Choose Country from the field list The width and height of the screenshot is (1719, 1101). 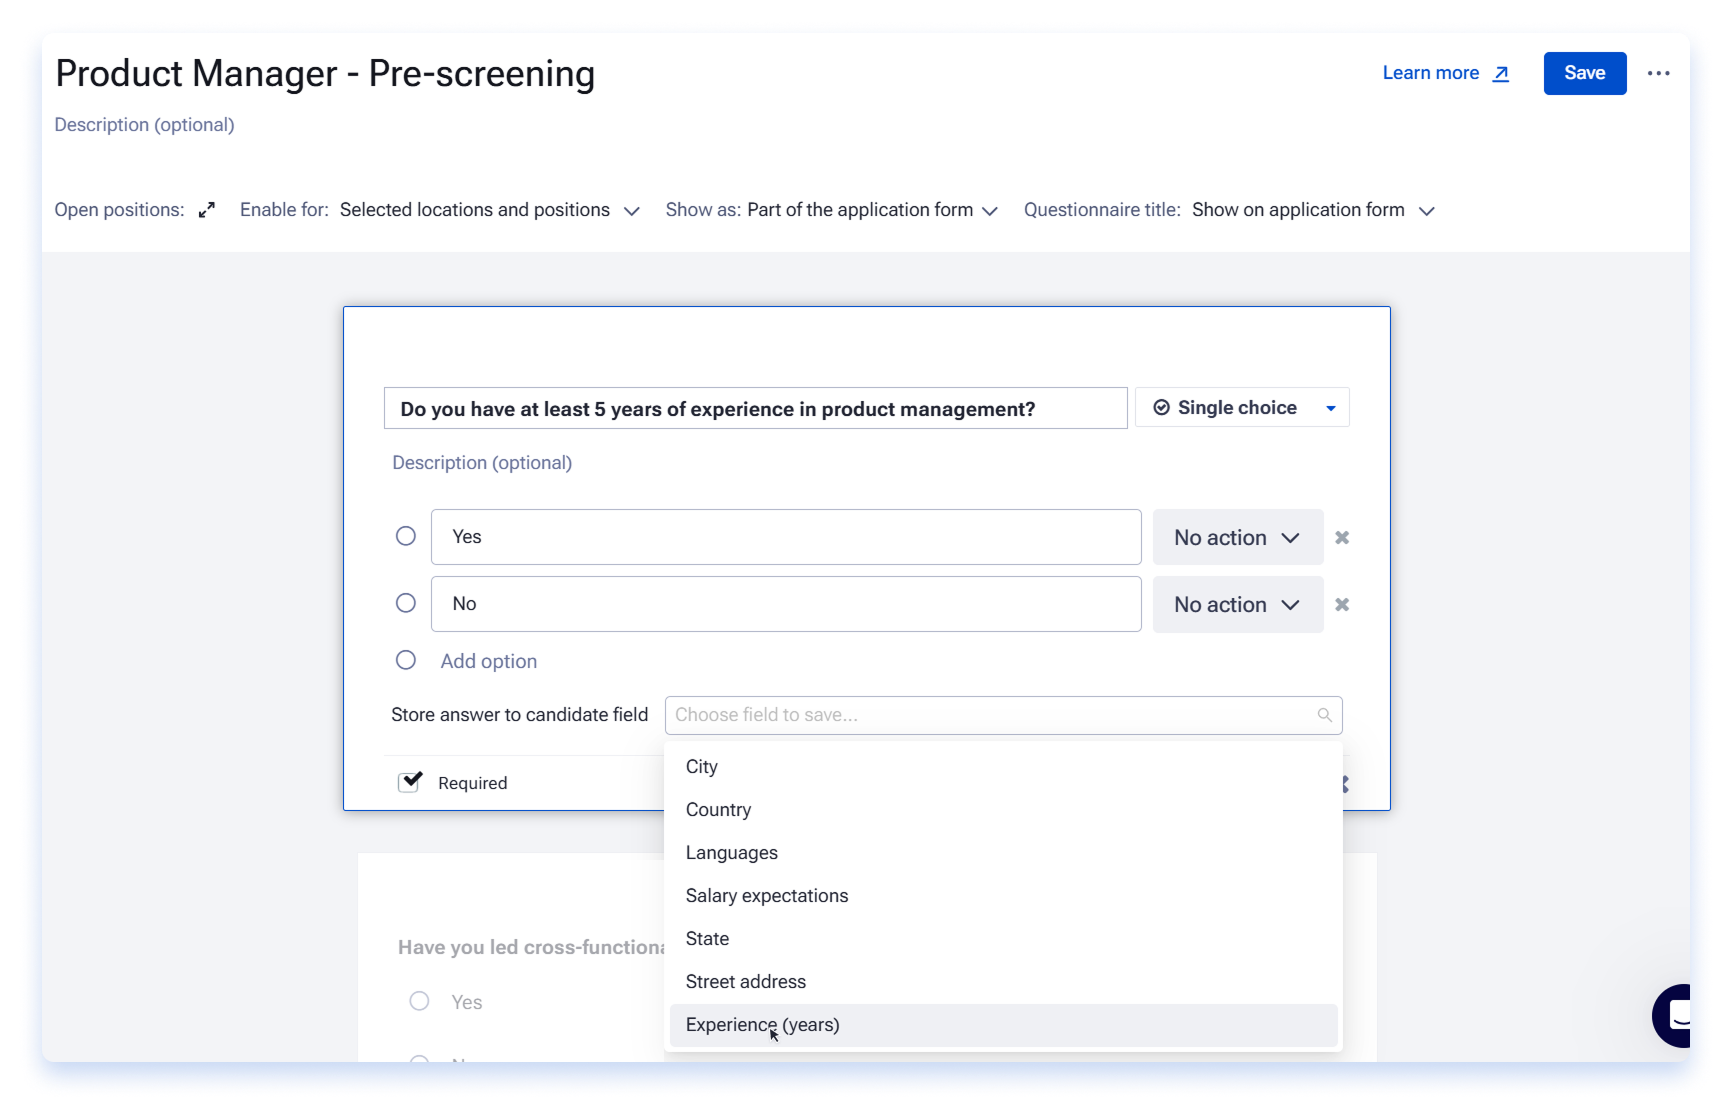[x=1003, y=810]
